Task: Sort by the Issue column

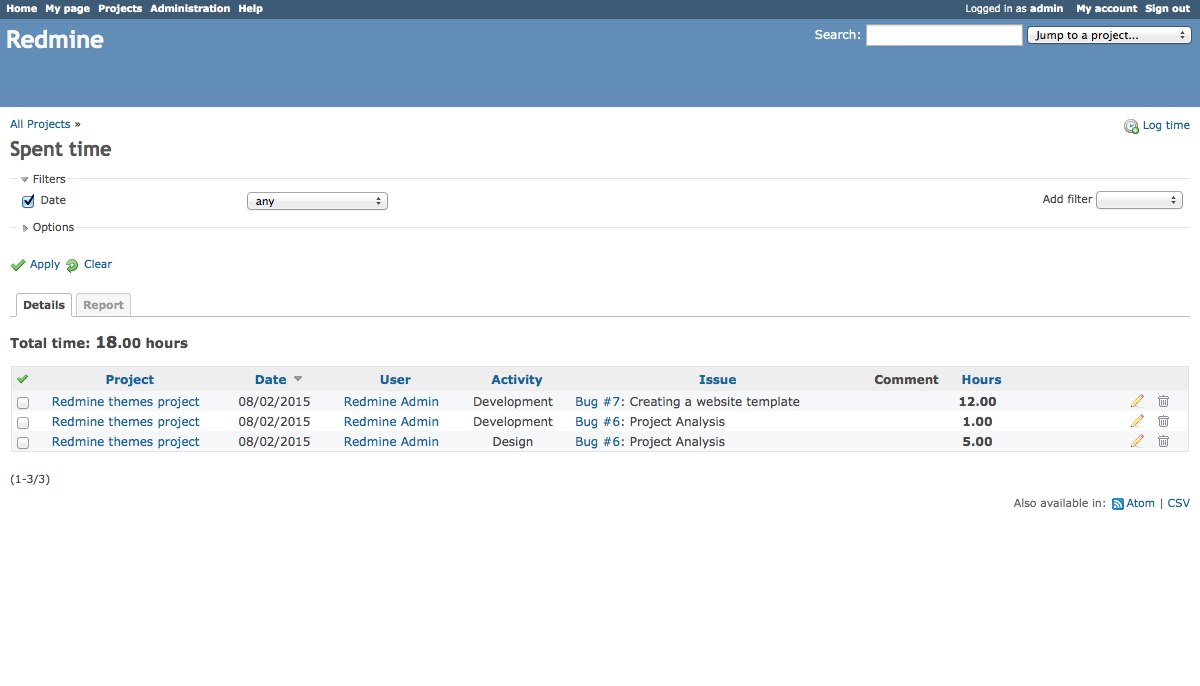Action: click(718, 380)
